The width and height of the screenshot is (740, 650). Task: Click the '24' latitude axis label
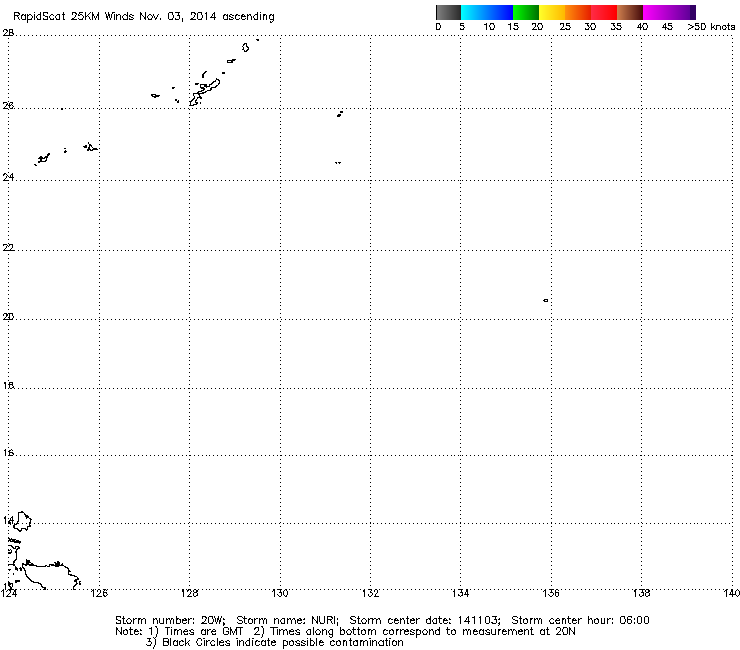(8, 177)
